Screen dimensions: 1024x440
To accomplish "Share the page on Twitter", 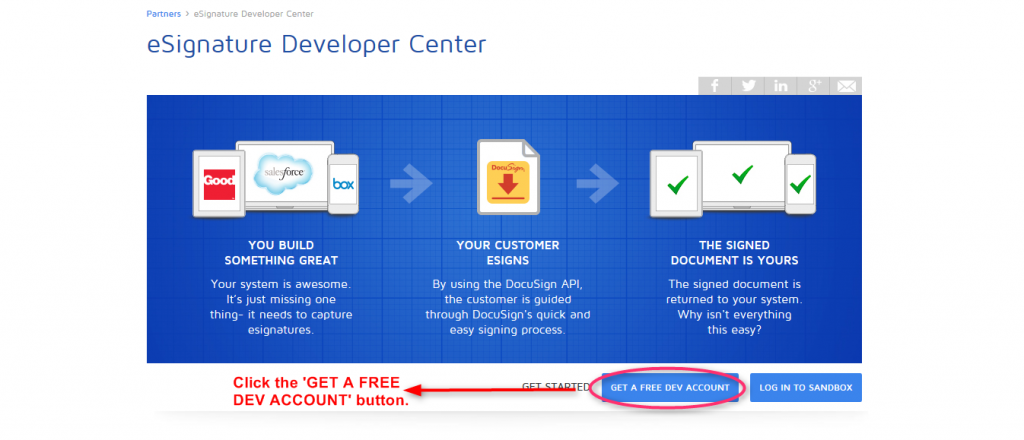I will (748, 86).
